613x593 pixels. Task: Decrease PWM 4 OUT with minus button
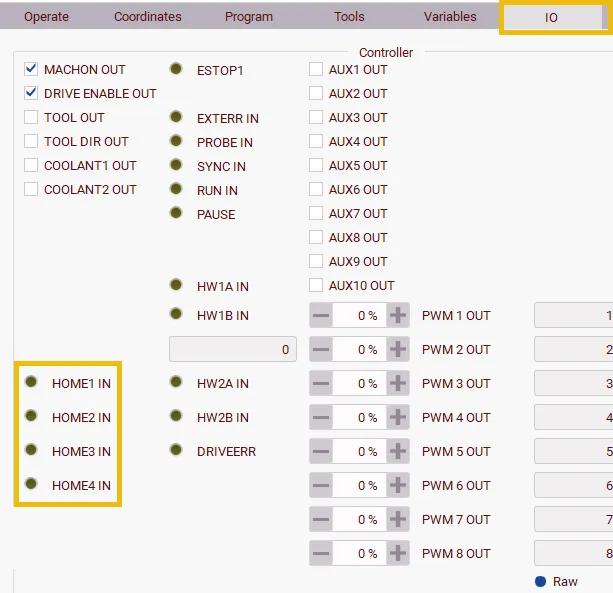point(321,417)
